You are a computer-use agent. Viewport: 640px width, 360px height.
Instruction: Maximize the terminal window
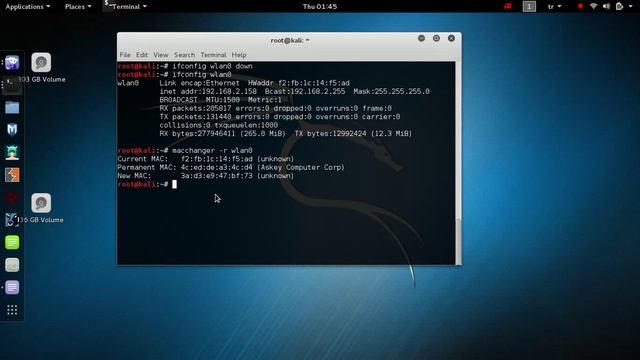[436, 38]
